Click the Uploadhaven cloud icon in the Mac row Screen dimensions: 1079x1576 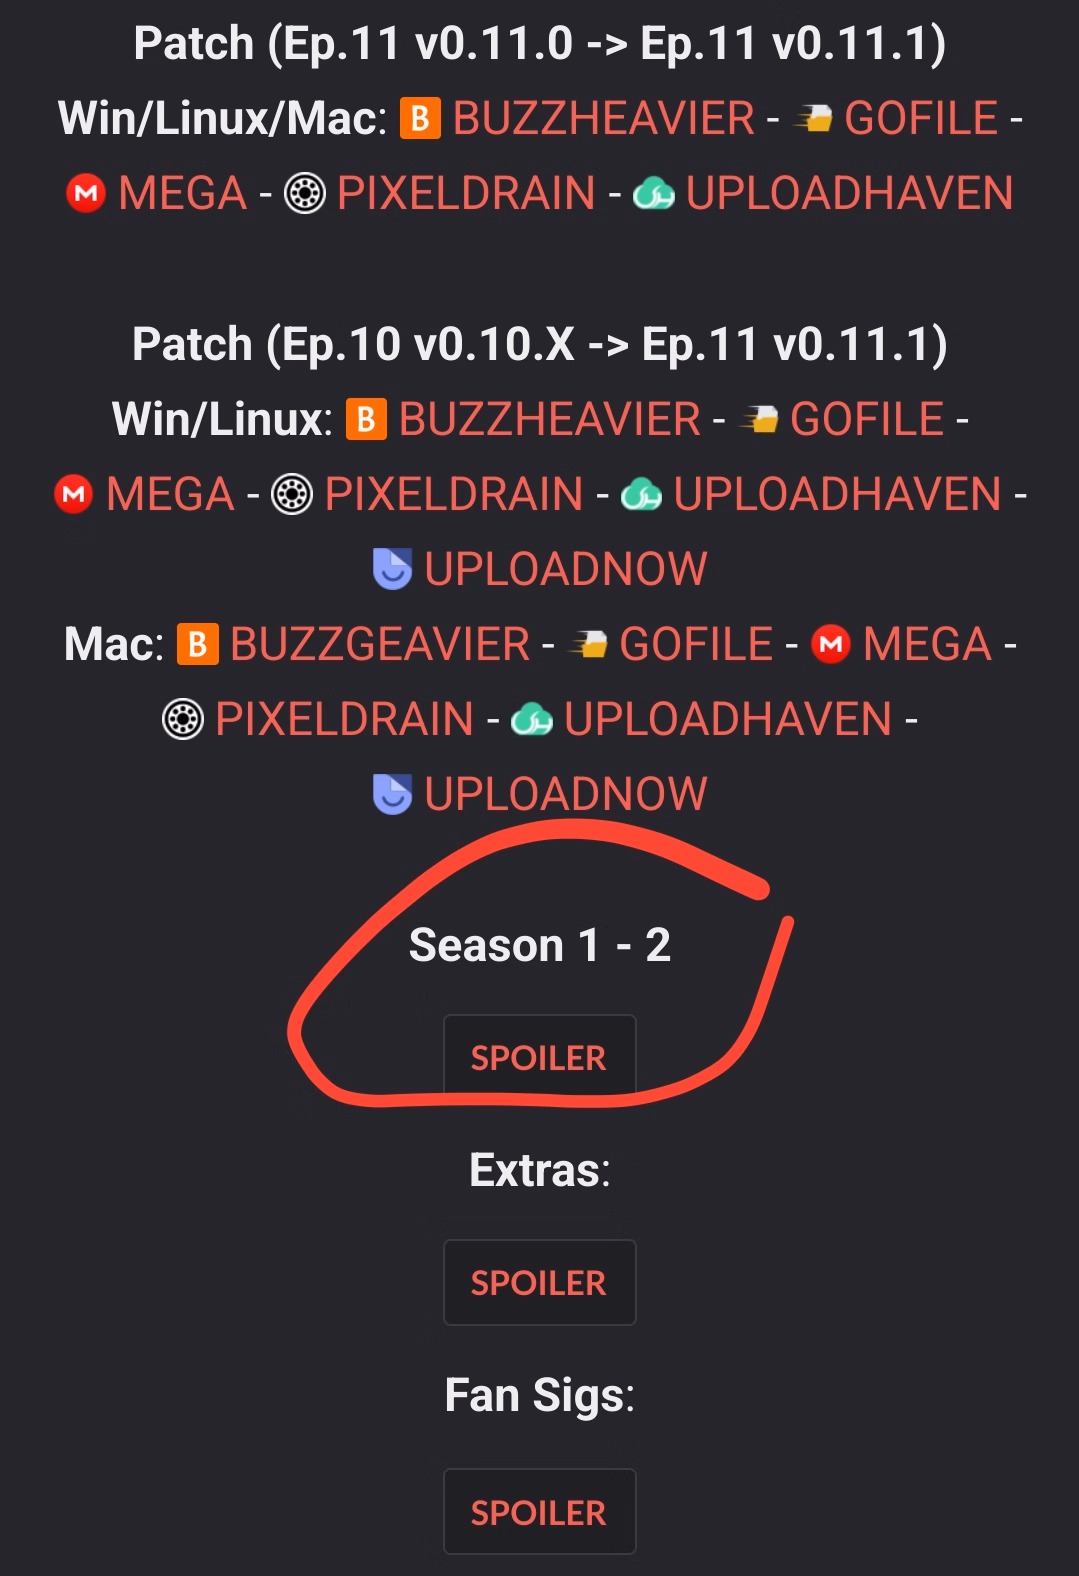(x=532, y=719)
